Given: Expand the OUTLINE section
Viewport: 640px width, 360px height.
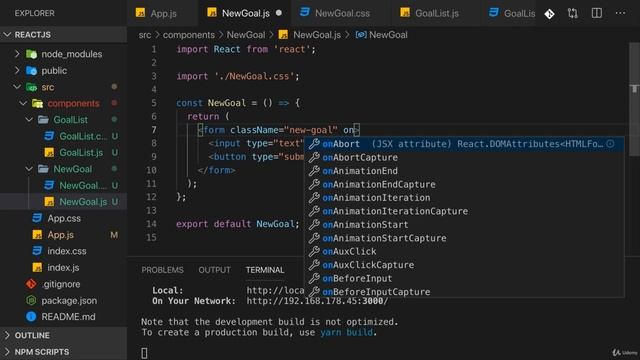Looking at the screenshot, I should 7,335.
